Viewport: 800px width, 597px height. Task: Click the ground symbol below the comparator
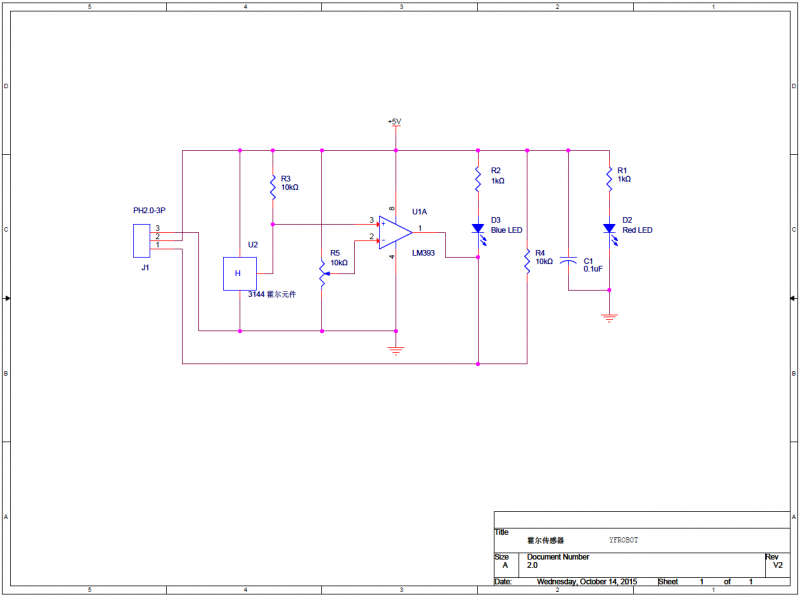pos(396,349)
